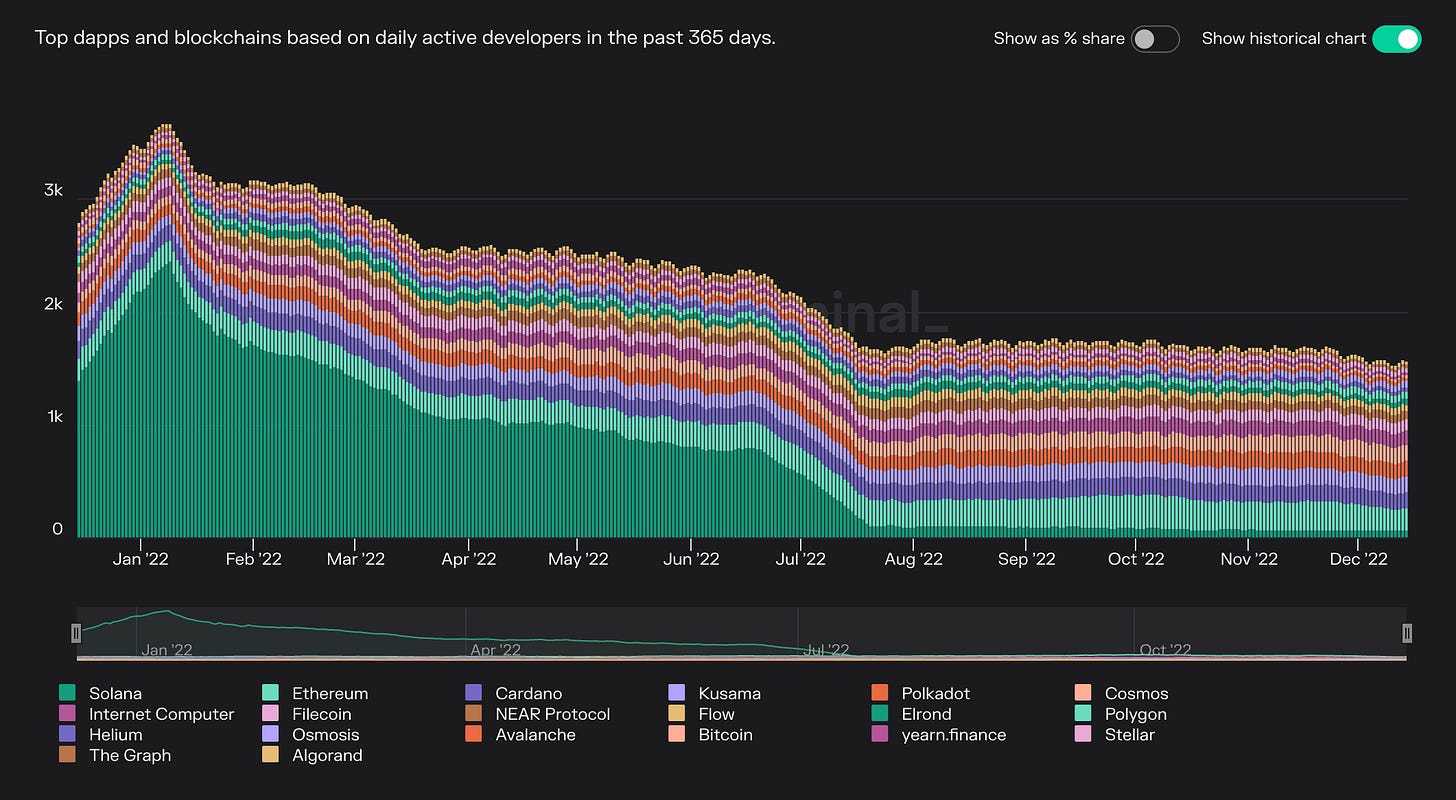Screen dimensions: 1456x800
Task: Click the Osmosis legend color swatch
Action: [270, 734]
